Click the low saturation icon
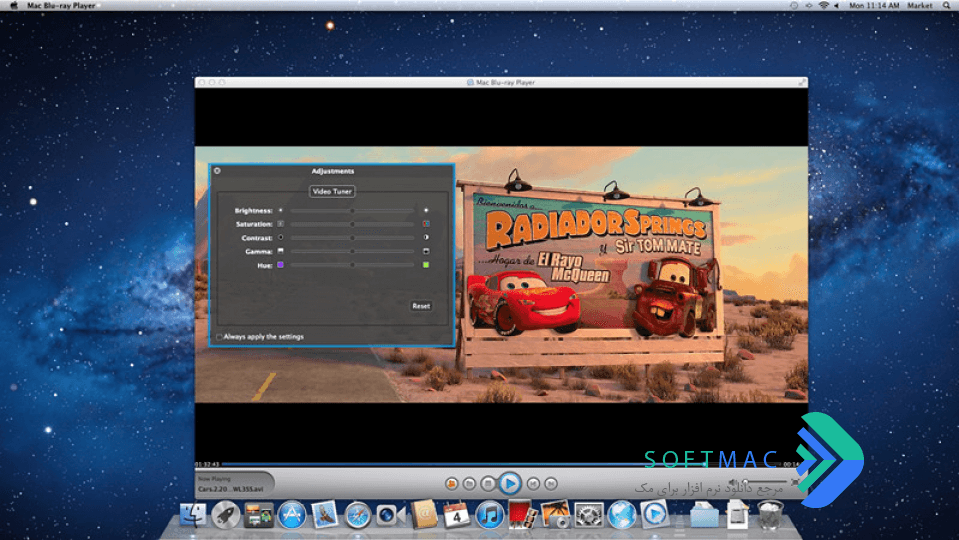The image size is (959, 540). click(281, 224)
